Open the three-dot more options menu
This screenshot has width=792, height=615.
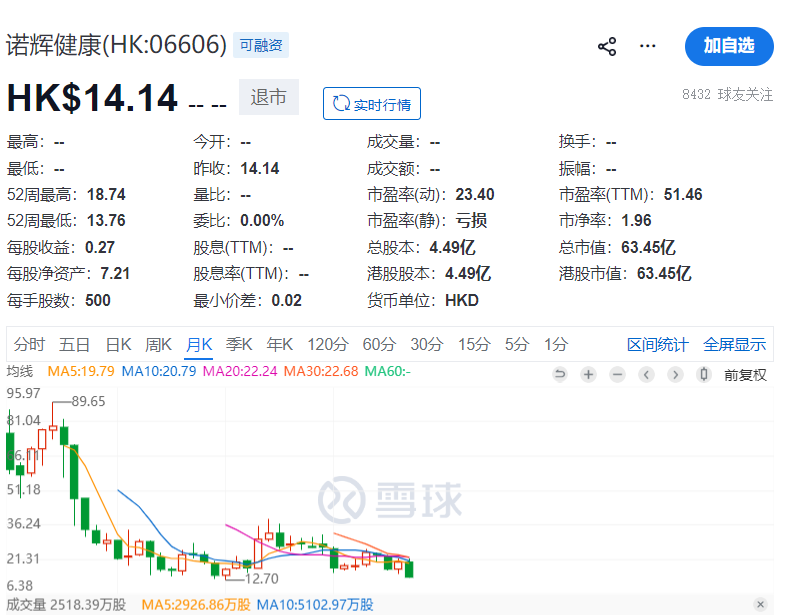(648, 46)
